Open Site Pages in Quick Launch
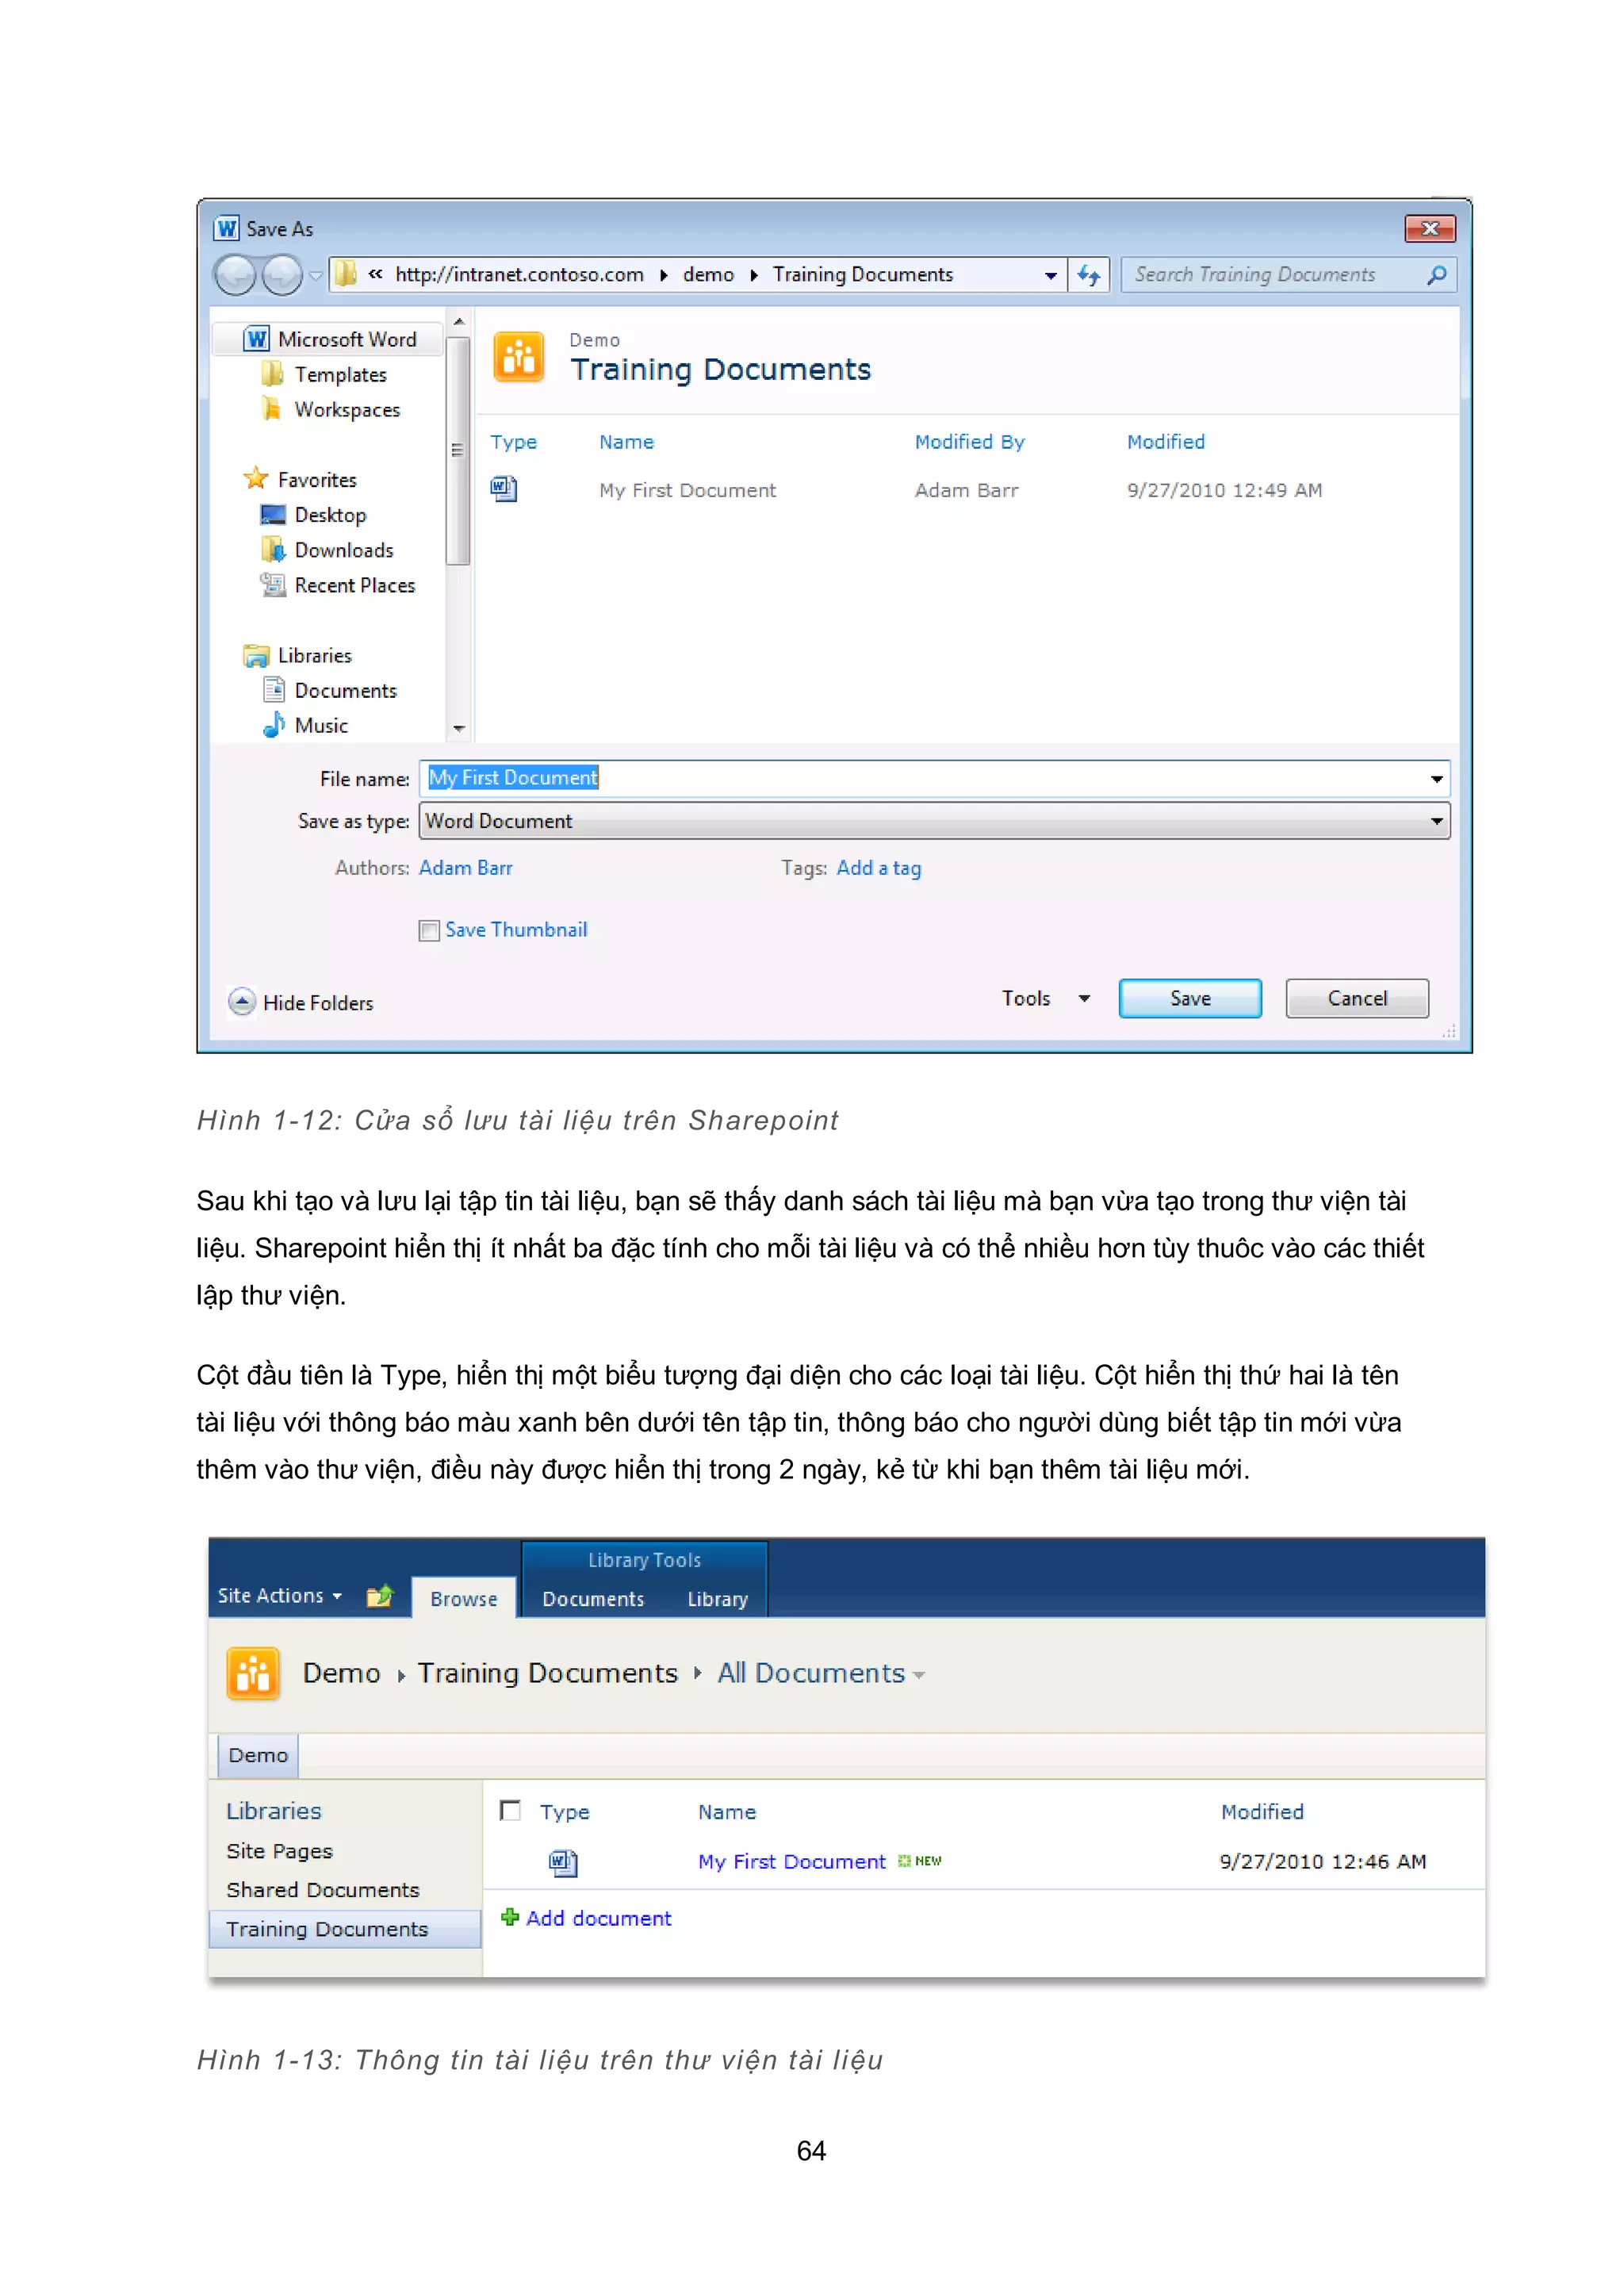 point(279,1851)
